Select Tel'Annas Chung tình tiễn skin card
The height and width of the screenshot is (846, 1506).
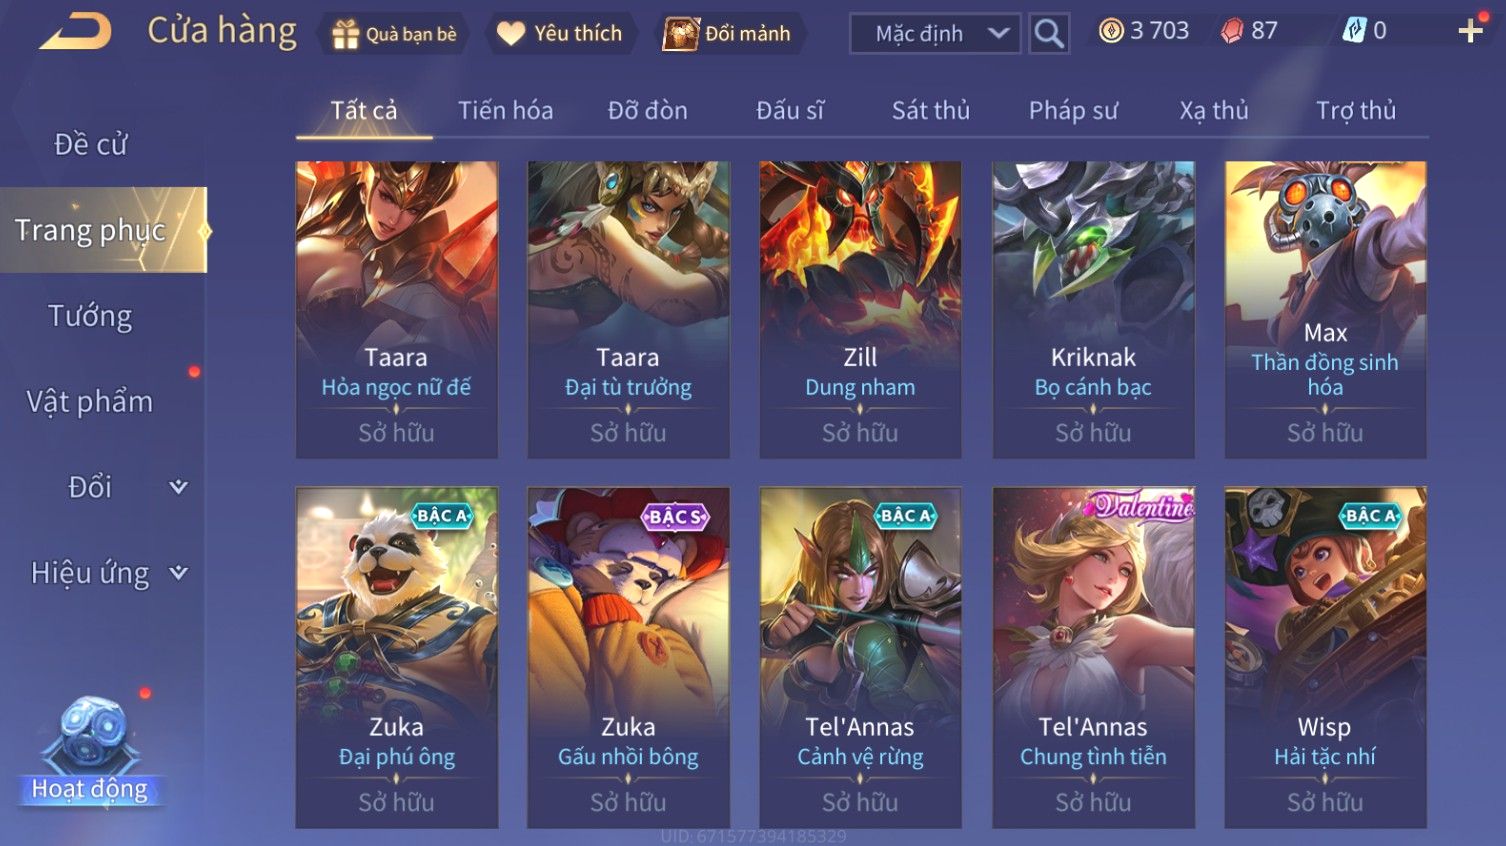1093,657
